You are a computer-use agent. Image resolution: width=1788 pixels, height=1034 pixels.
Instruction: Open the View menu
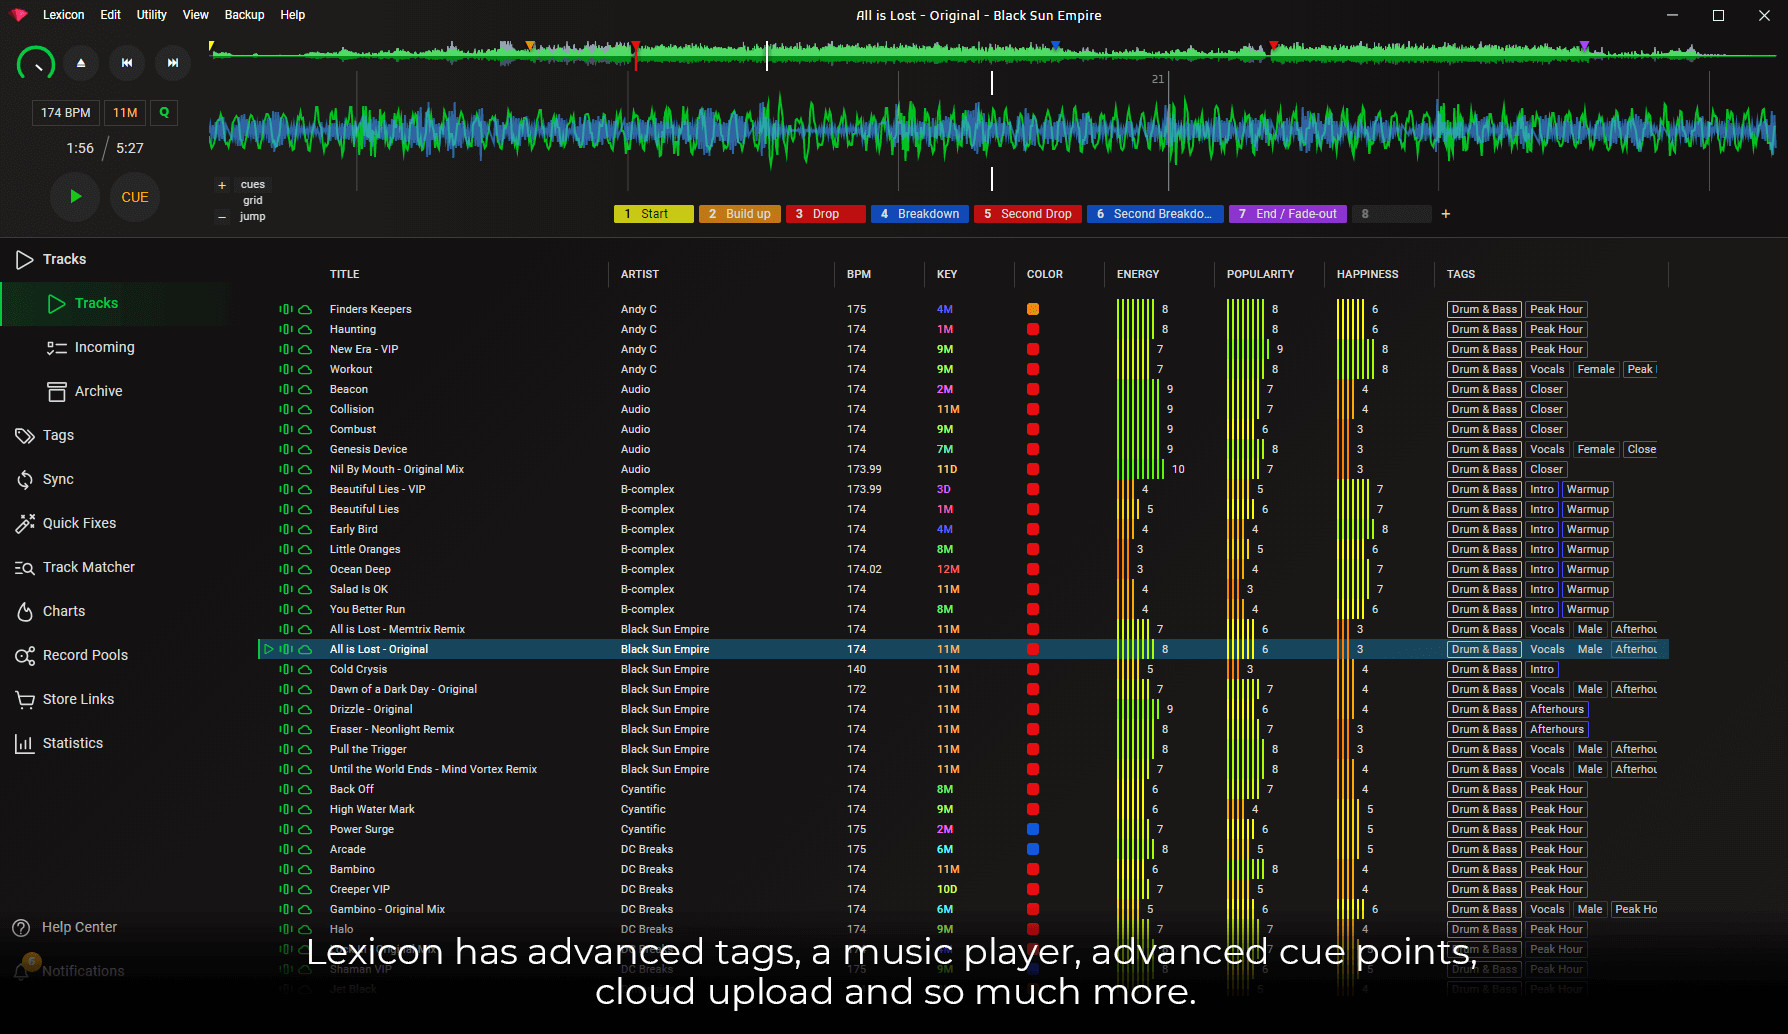click(x=196, y=15)
